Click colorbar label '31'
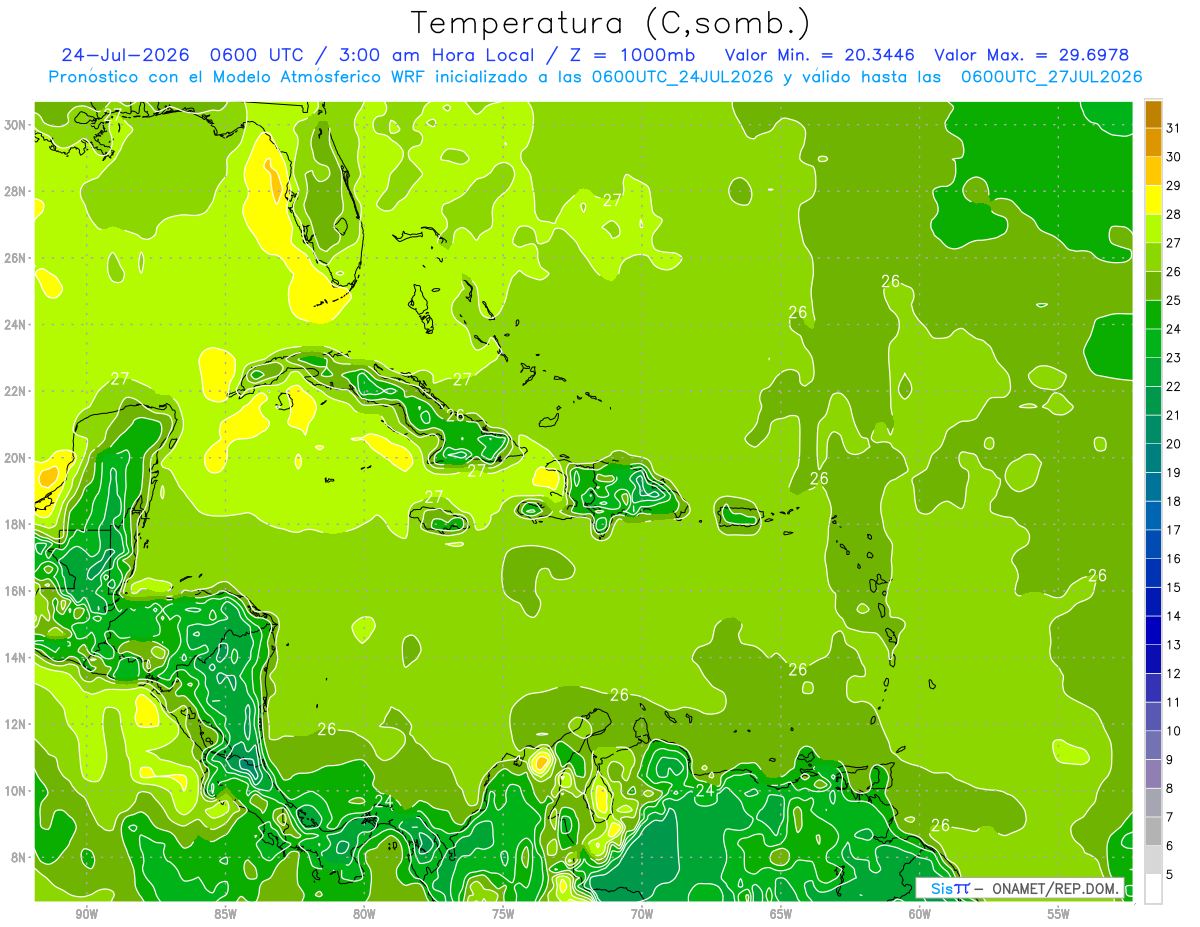Screen dimensions: 1200x927 coord(1174,128)
